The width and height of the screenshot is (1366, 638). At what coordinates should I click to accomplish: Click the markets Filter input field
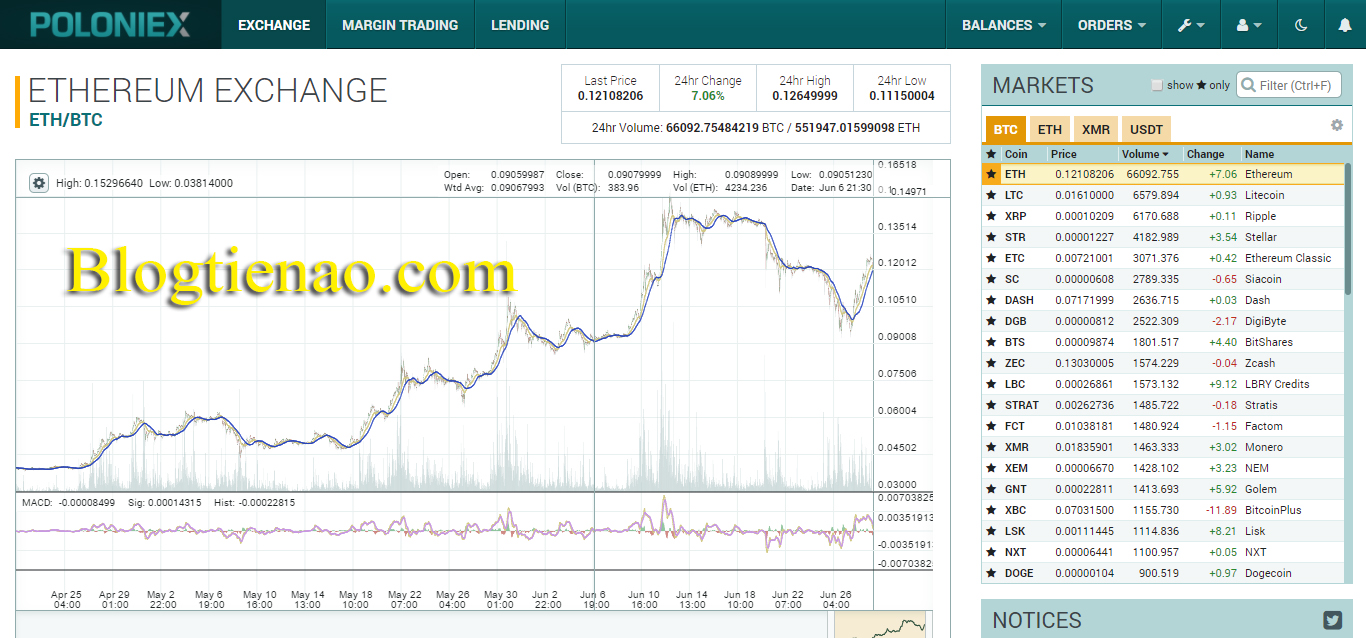click(1297, 86)
